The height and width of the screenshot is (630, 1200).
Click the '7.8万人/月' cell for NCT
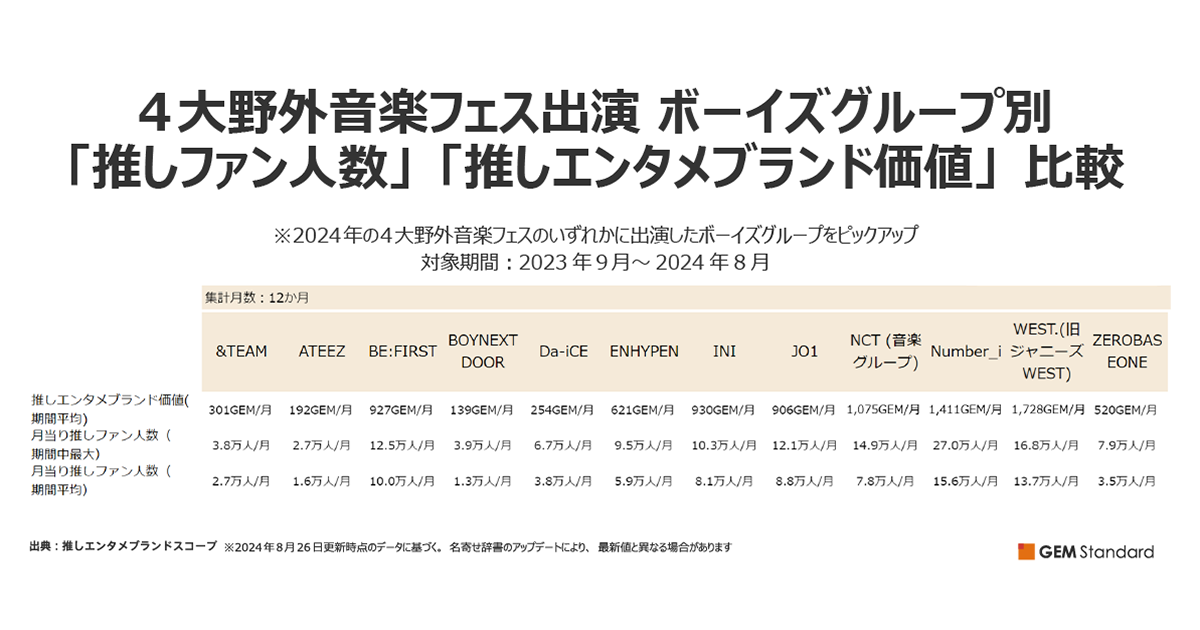point(885,481)
